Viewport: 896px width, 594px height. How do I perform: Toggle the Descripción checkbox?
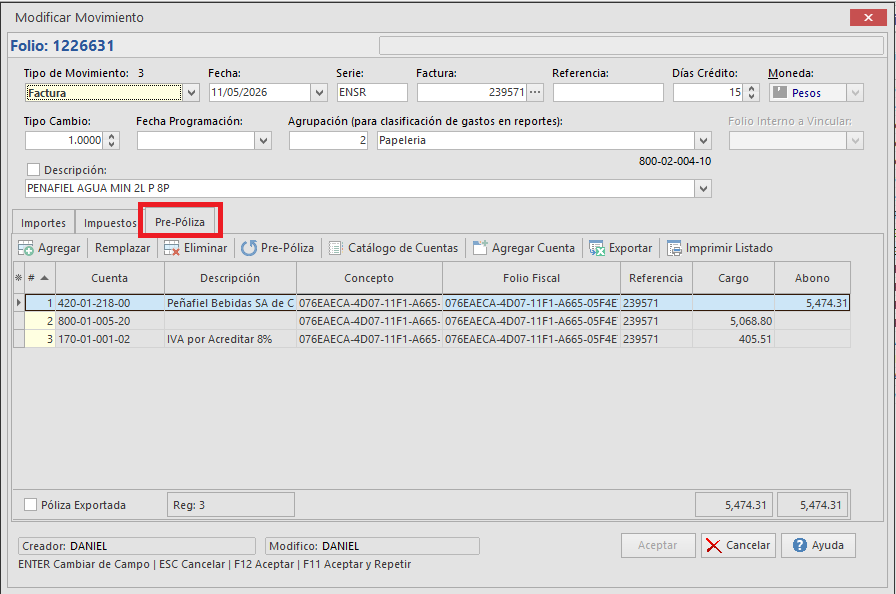(34, 170)
